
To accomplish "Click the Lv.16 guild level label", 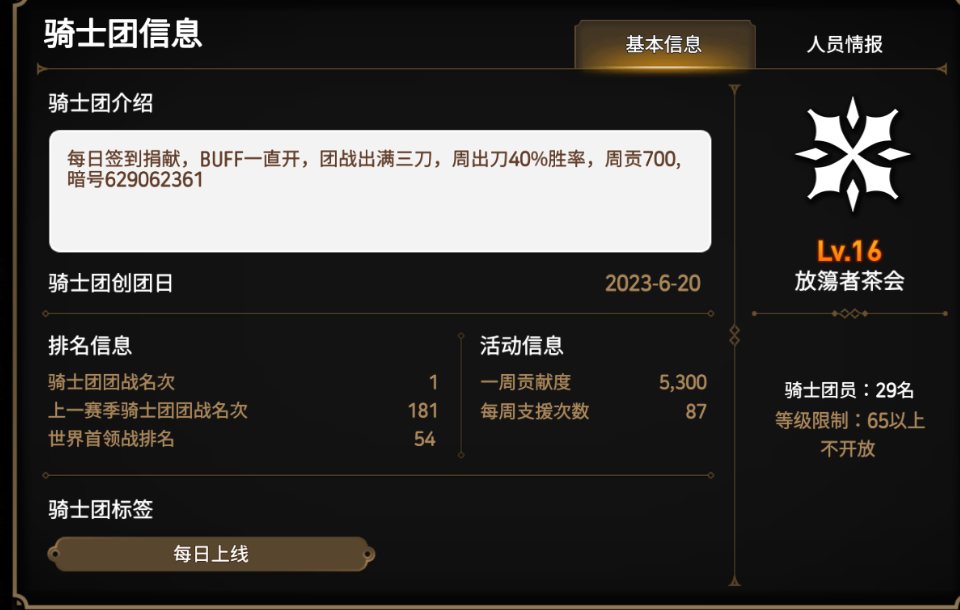I will tap(849, 251).
